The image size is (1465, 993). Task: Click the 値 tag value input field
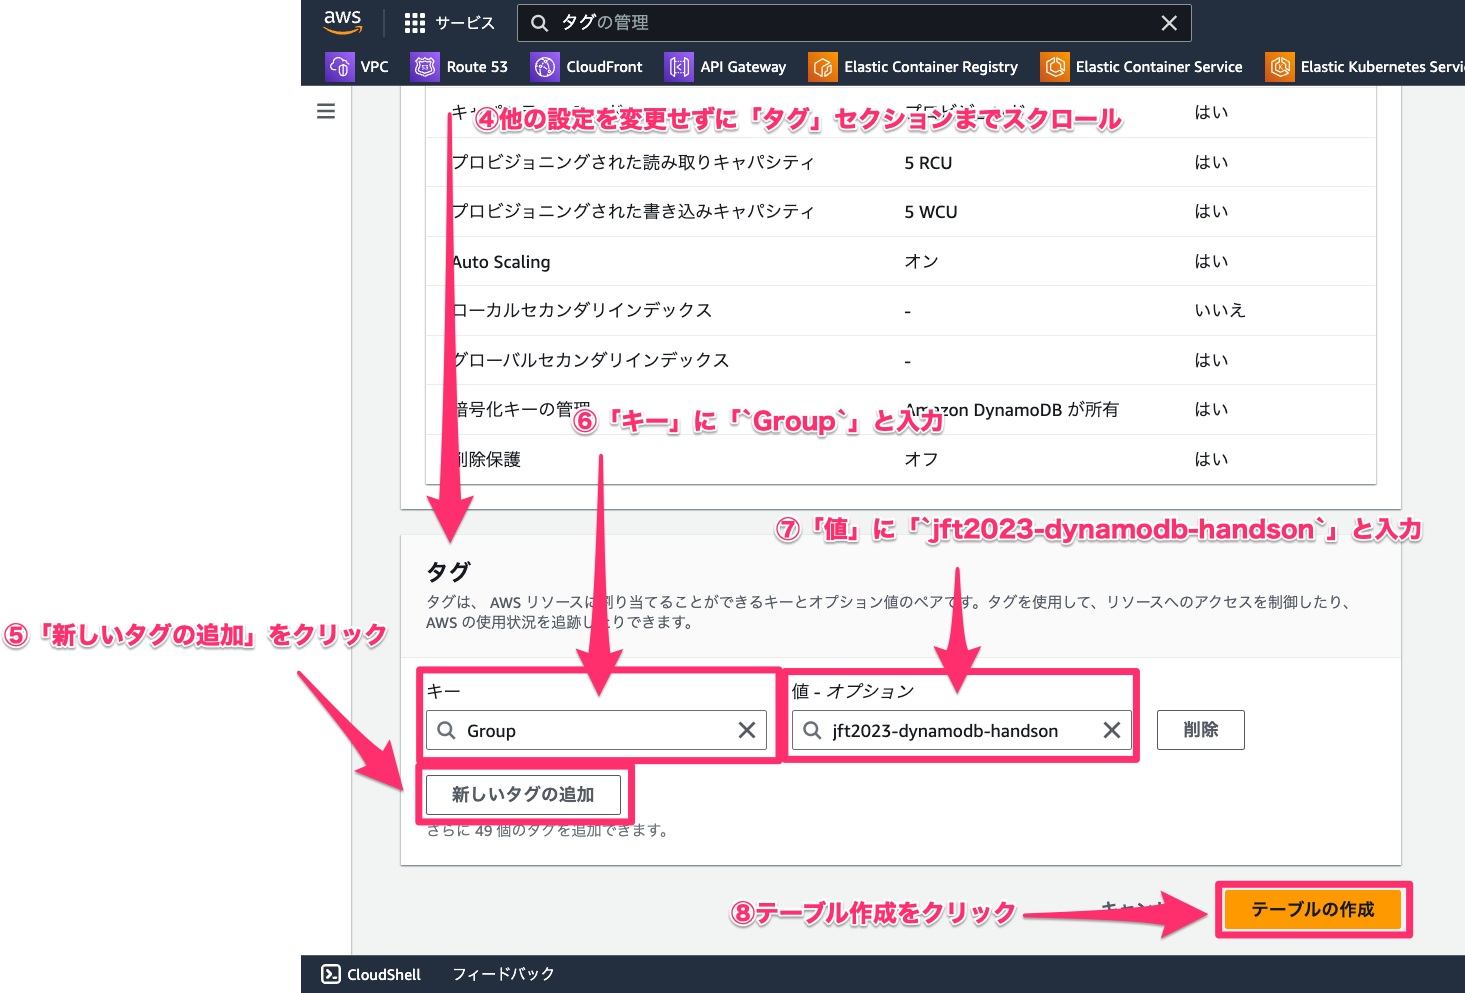[961, 730]
